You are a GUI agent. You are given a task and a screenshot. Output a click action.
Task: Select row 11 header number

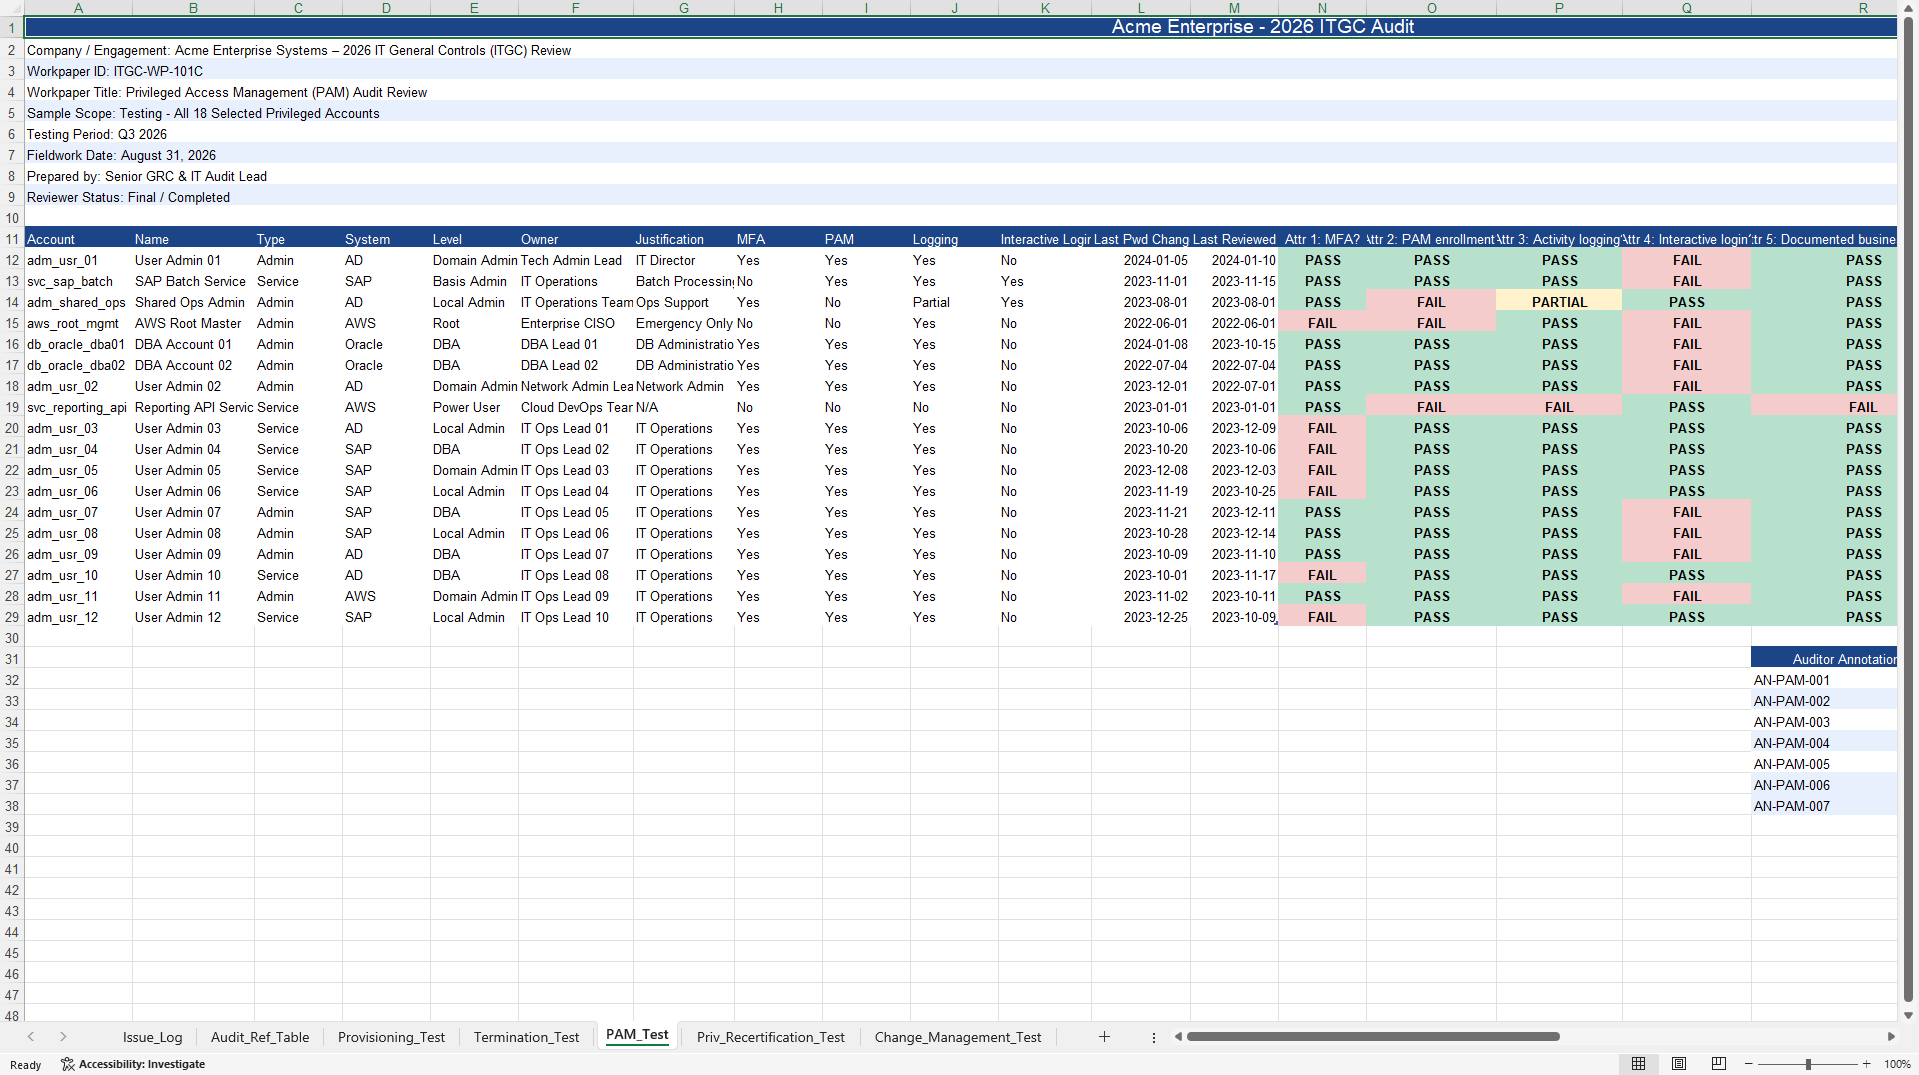12,239
